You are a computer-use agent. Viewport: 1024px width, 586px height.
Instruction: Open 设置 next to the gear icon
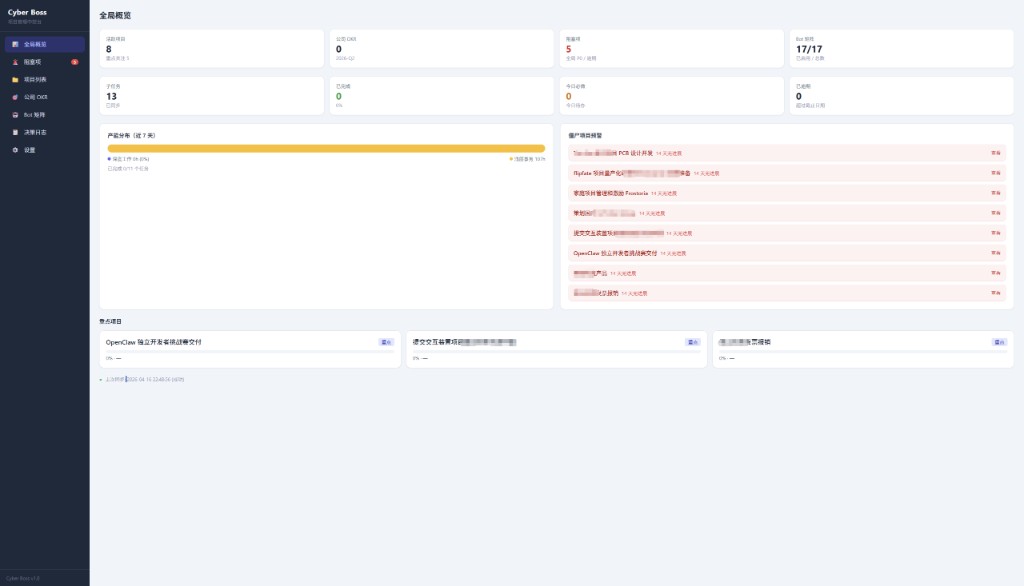click(44, 150)
